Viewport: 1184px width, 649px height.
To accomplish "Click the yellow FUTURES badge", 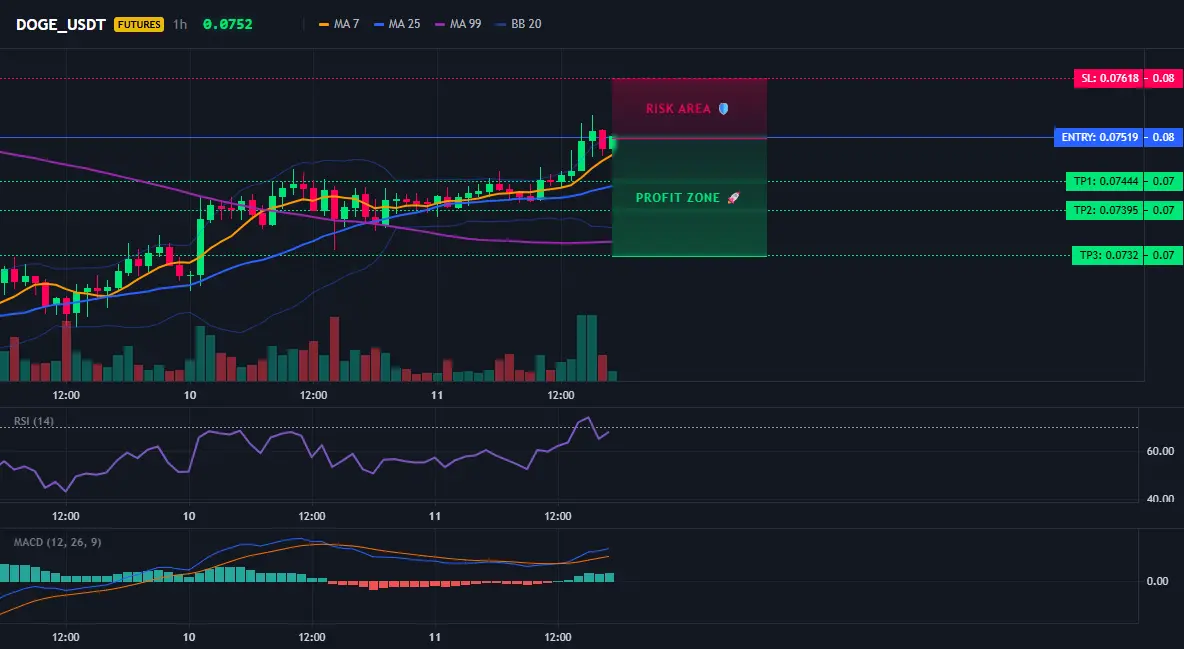I will (139, 24).
